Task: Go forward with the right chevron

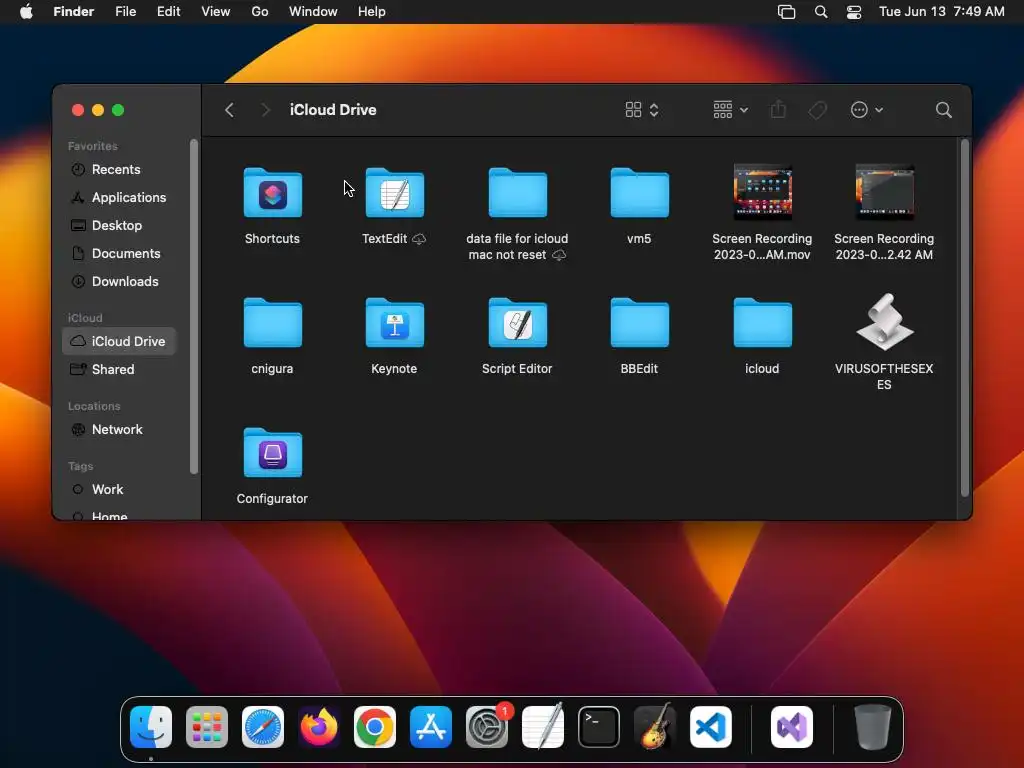Action: click(265, 110)
